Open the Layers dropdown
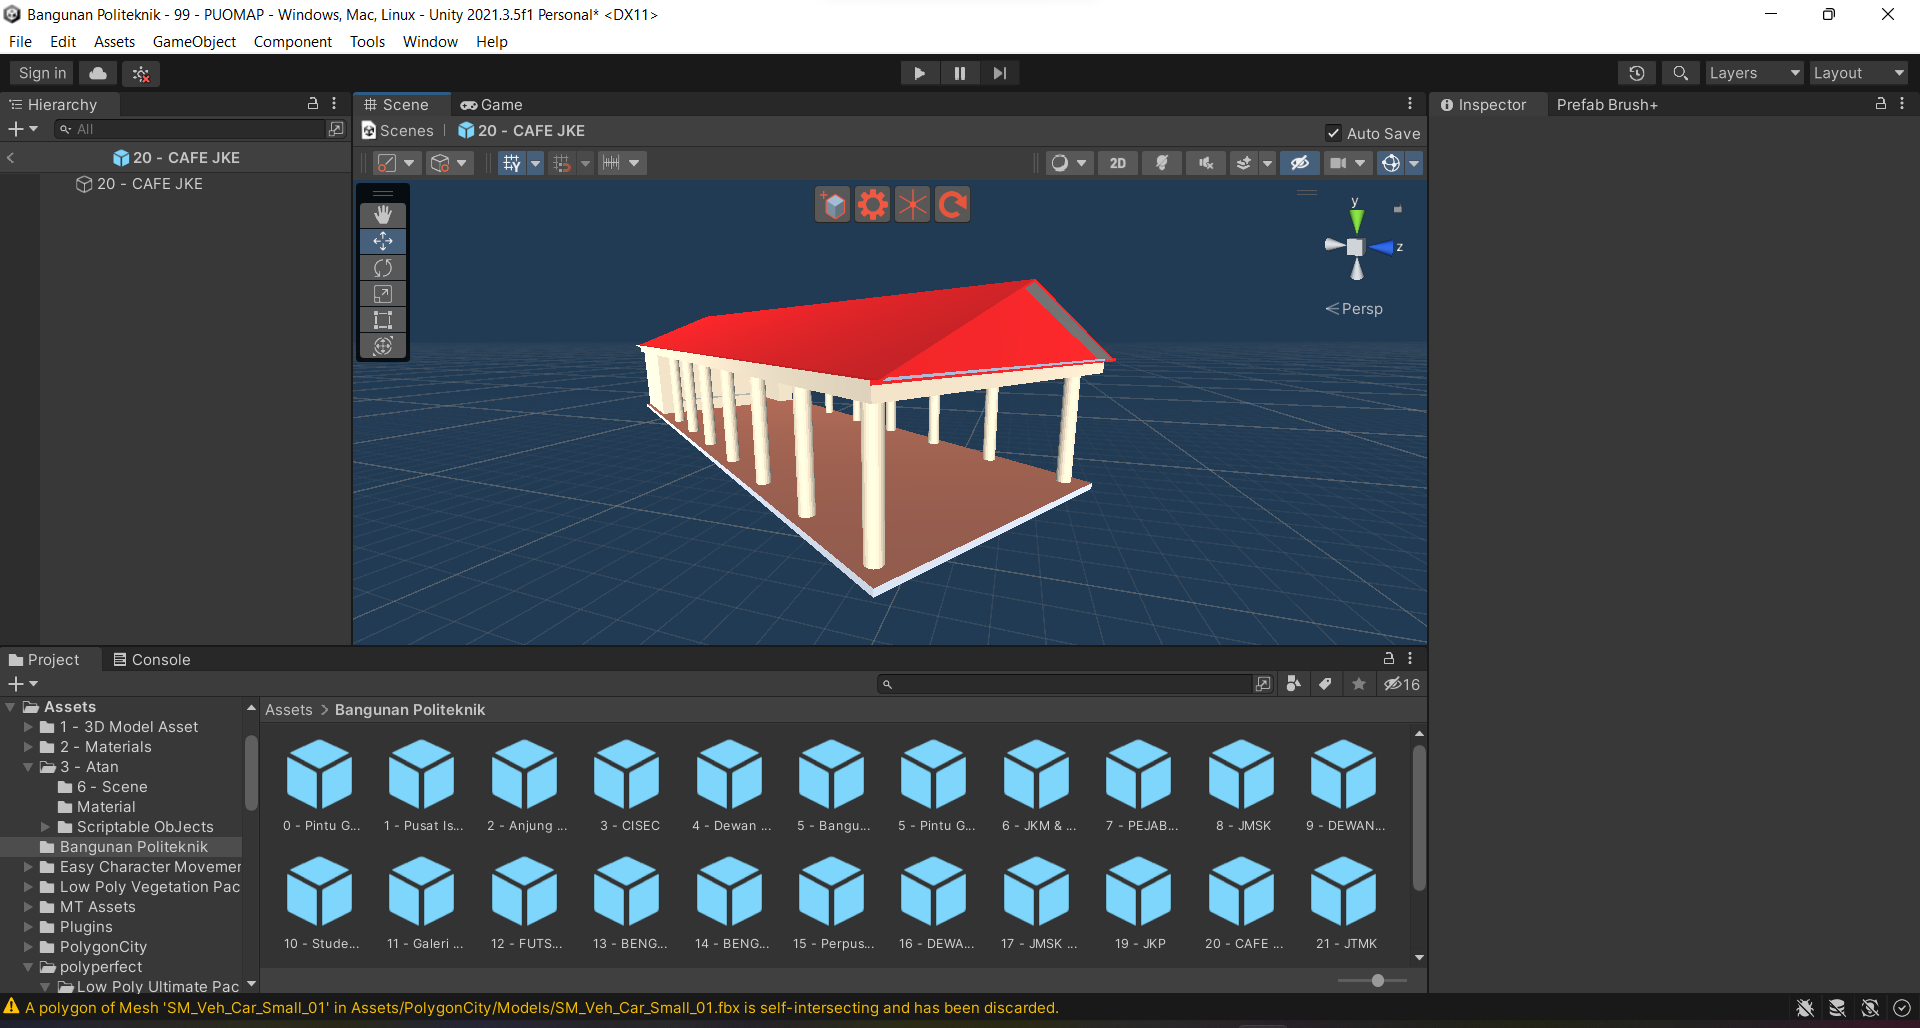 pyautogui.click(x=1753, y=73)
